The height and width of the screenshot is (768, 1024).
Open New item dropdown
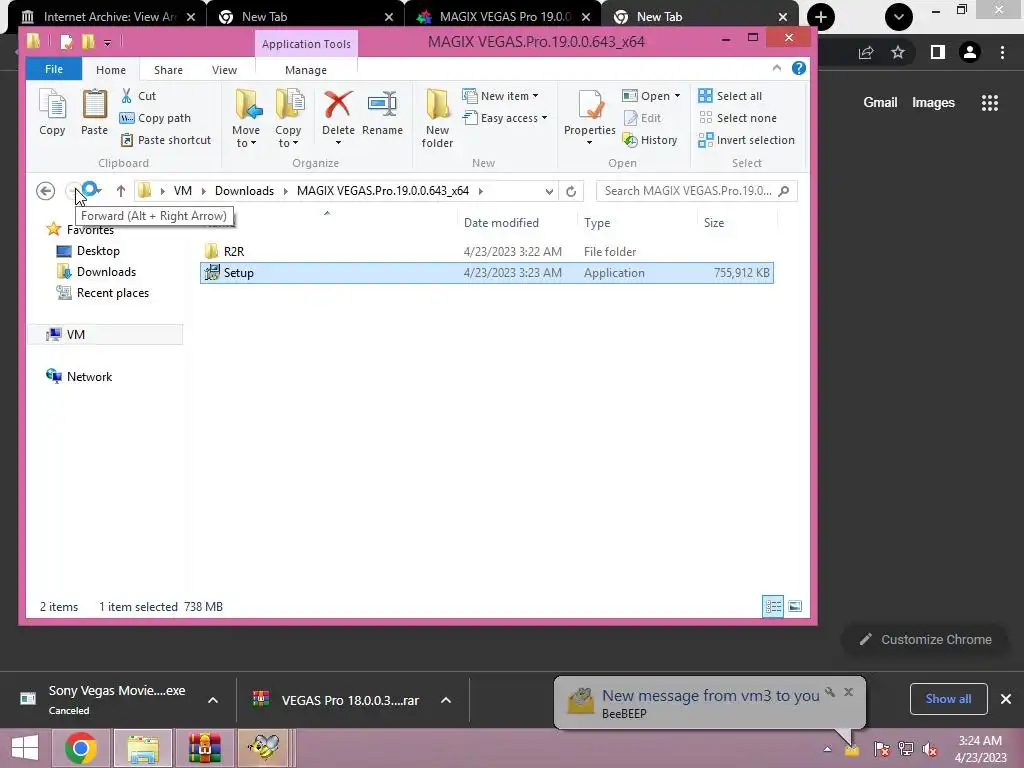click(500, 96)
